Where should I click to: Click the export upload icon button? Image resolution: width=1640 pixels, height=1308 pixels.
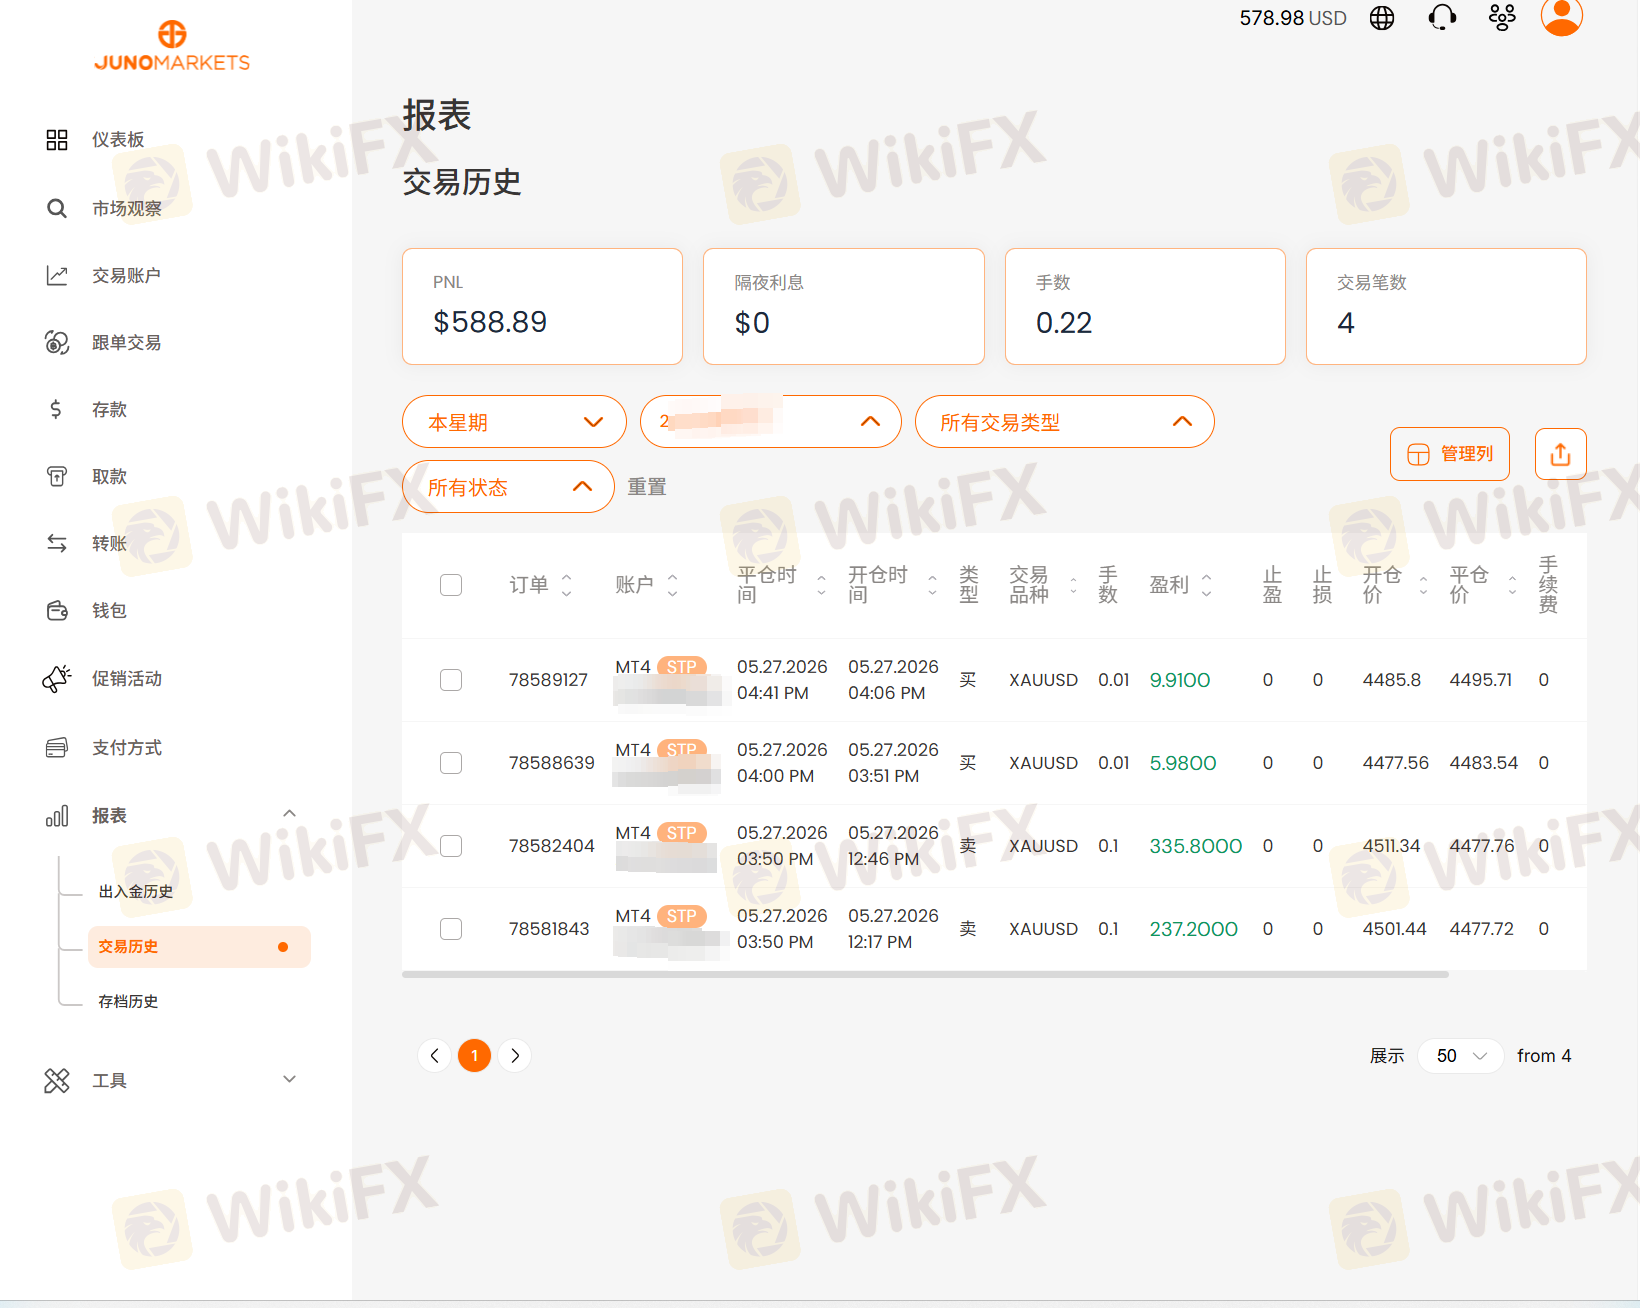pos(1560,454)
